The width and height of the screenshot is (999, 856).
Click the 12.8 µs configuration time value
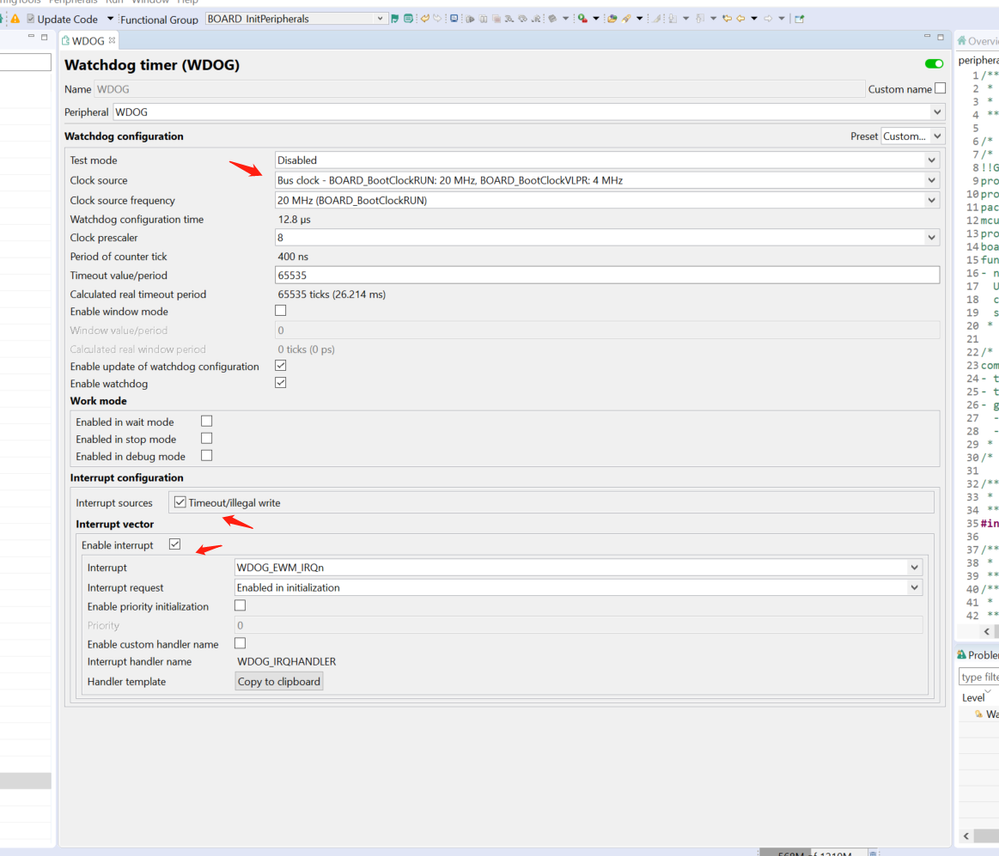coord(294,219)
